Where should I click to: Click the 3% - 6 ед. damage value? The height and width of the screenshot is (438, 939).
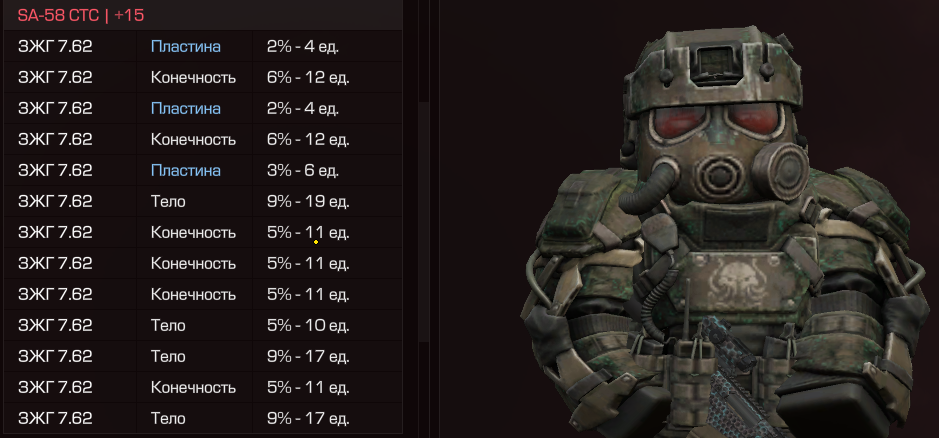coord(302,170)
